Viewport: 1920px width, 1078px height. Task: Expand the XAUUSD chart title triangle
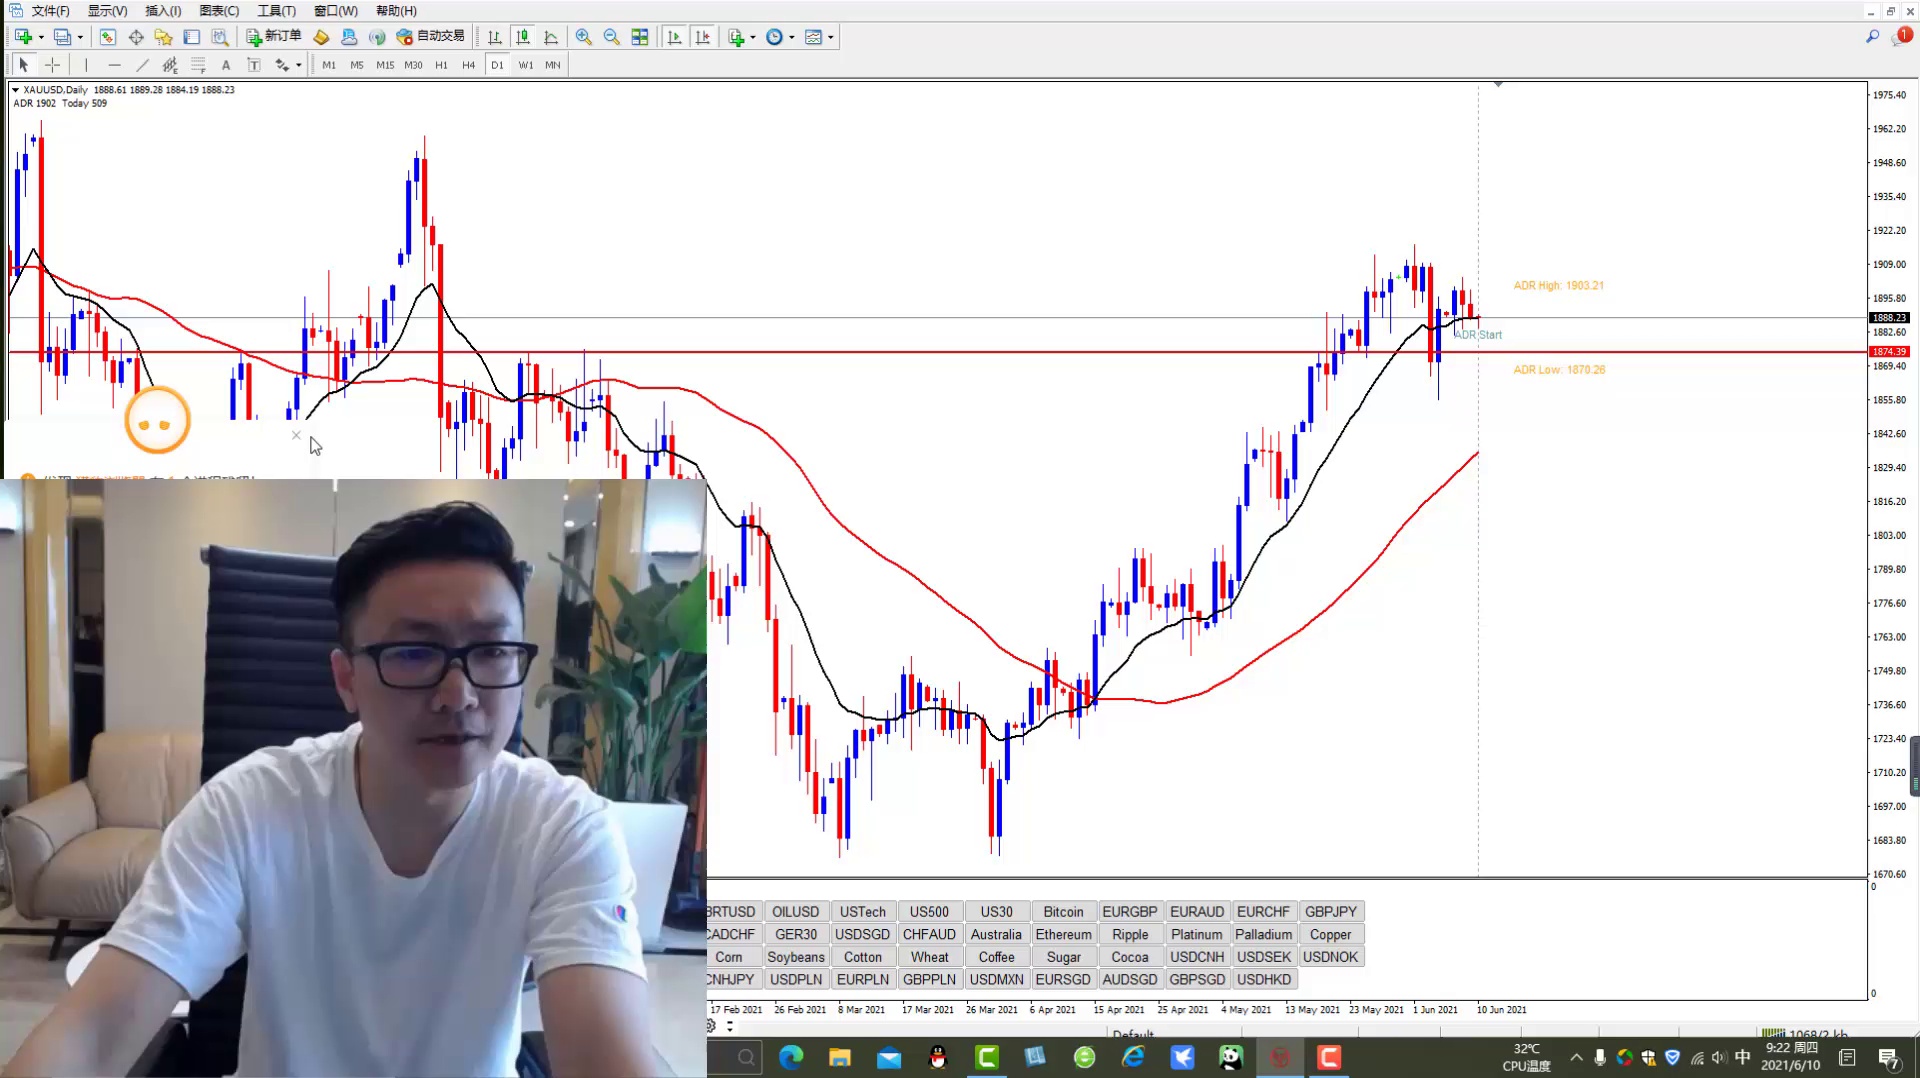tap(15, 90)
